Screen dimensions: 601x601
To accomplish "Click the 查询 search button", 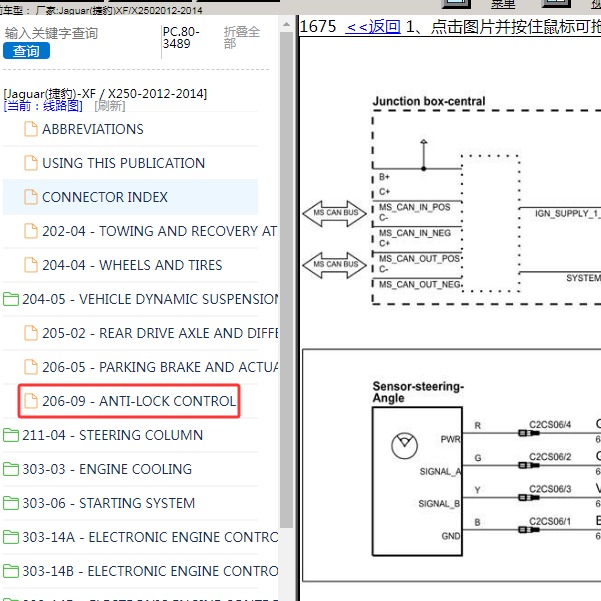I will [26, 51].
